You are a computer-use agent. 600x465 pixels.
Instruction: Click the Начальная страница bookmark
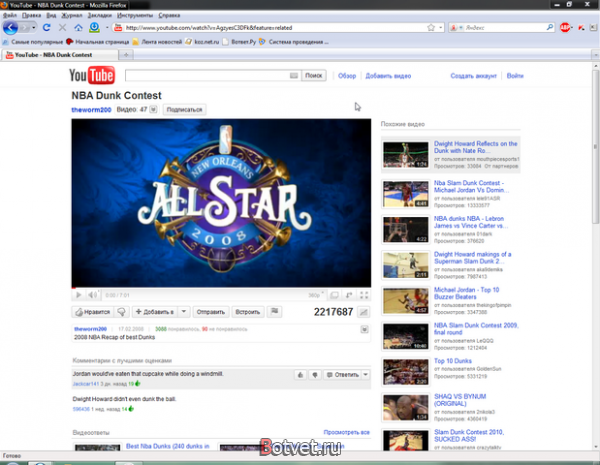pyautogui.click(x=98, y=42)
